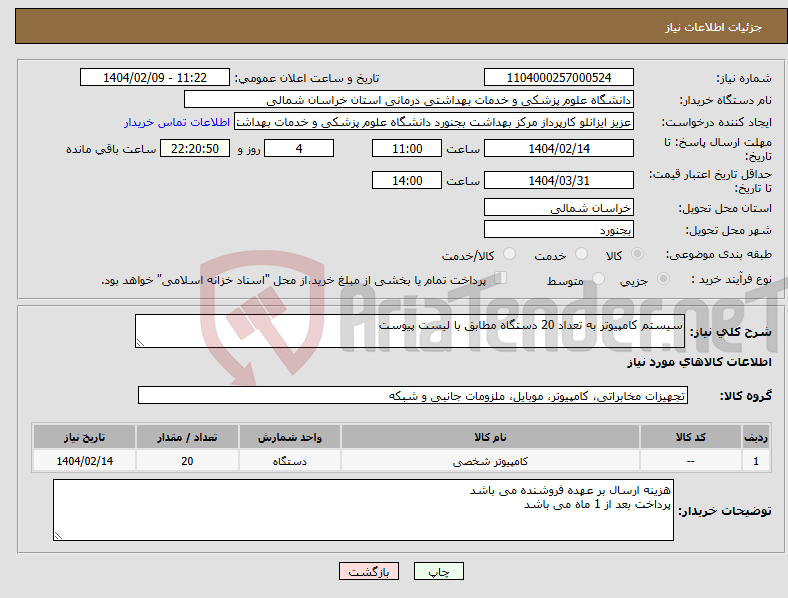Click the buyer organization name field
This screenshot has width=788, height=598.
coord(409,99)
